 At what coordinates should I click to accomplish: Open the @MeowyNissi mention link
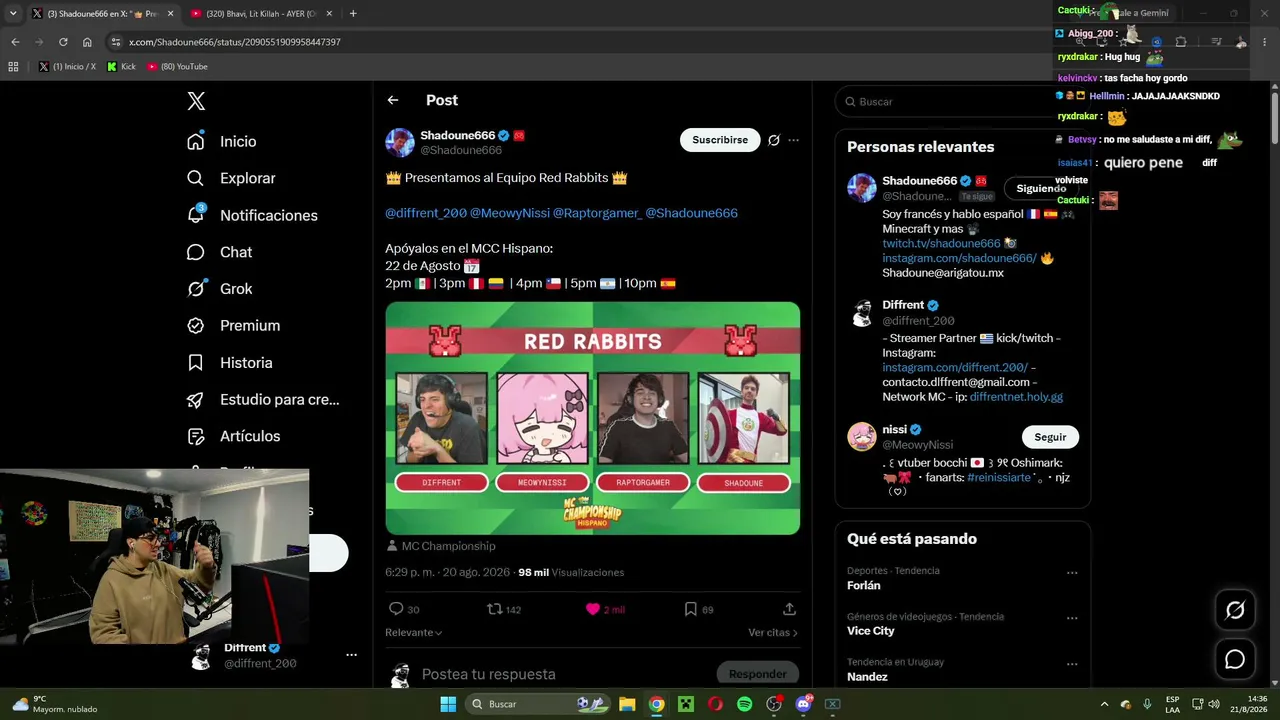coord(509,213)
